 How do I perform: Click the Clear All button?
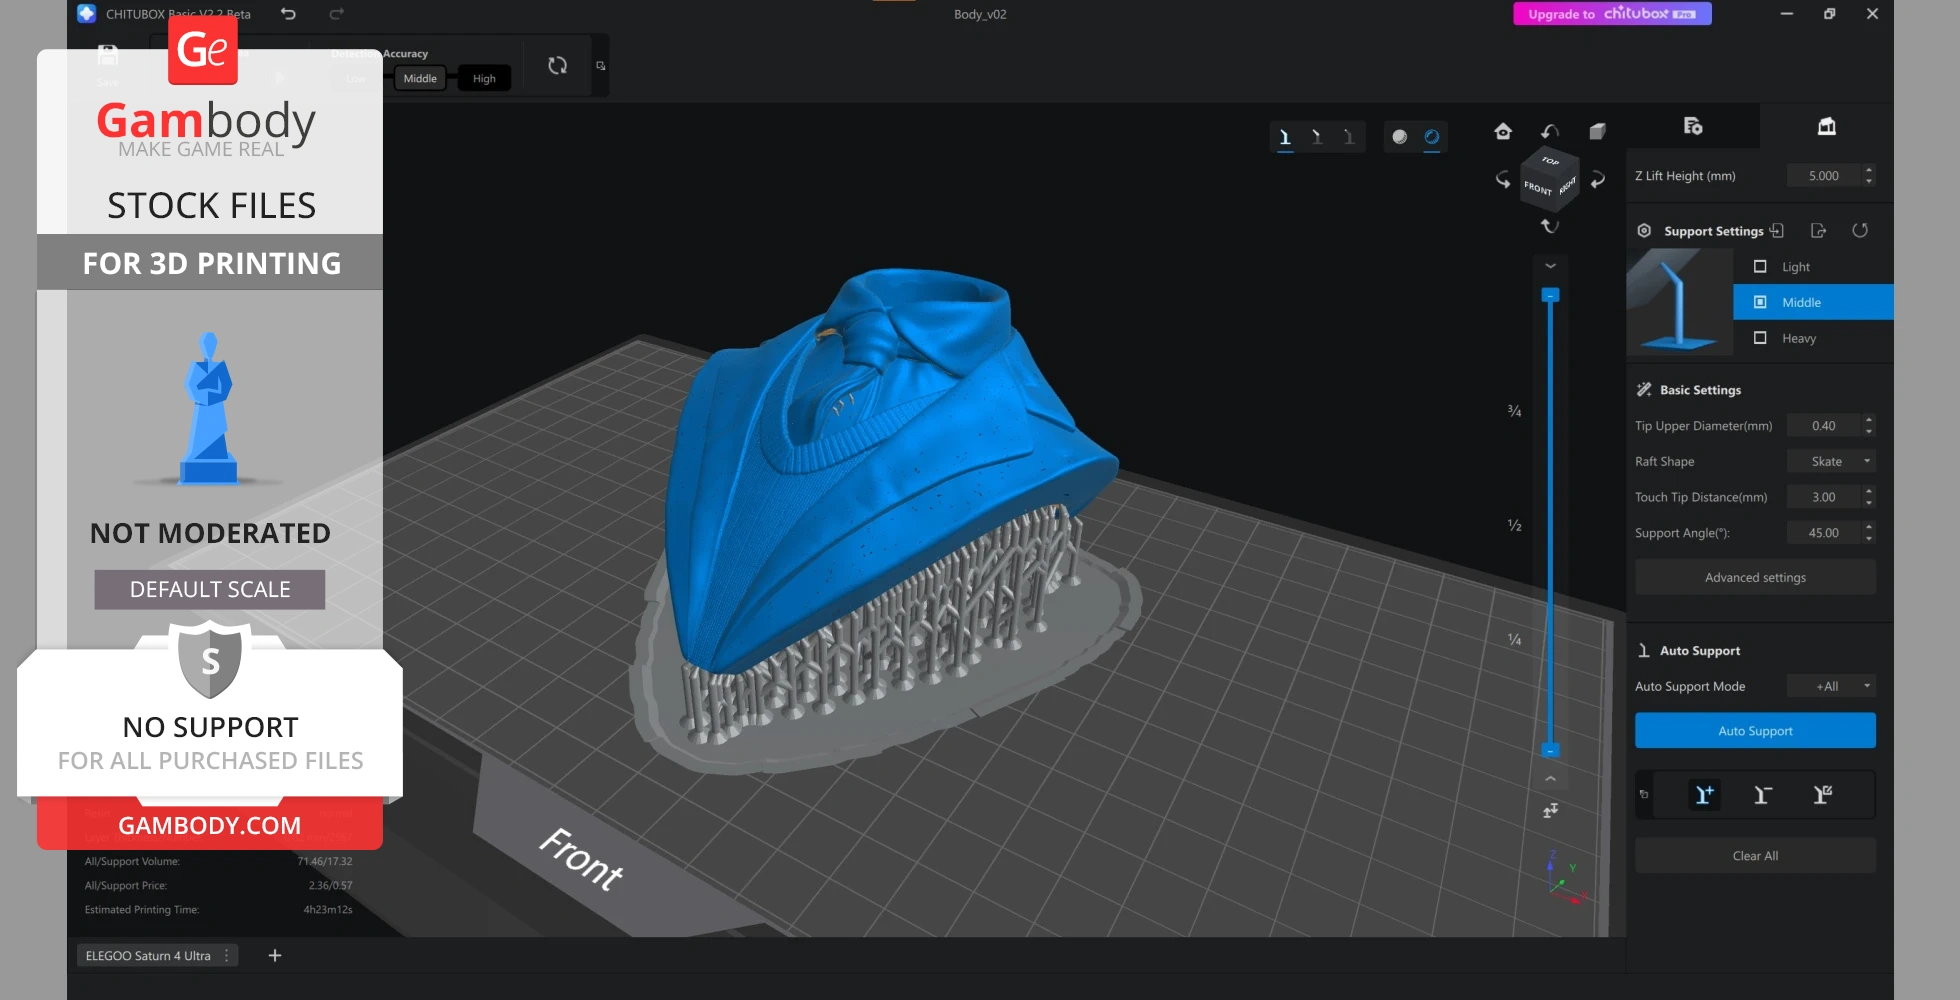1755,856
